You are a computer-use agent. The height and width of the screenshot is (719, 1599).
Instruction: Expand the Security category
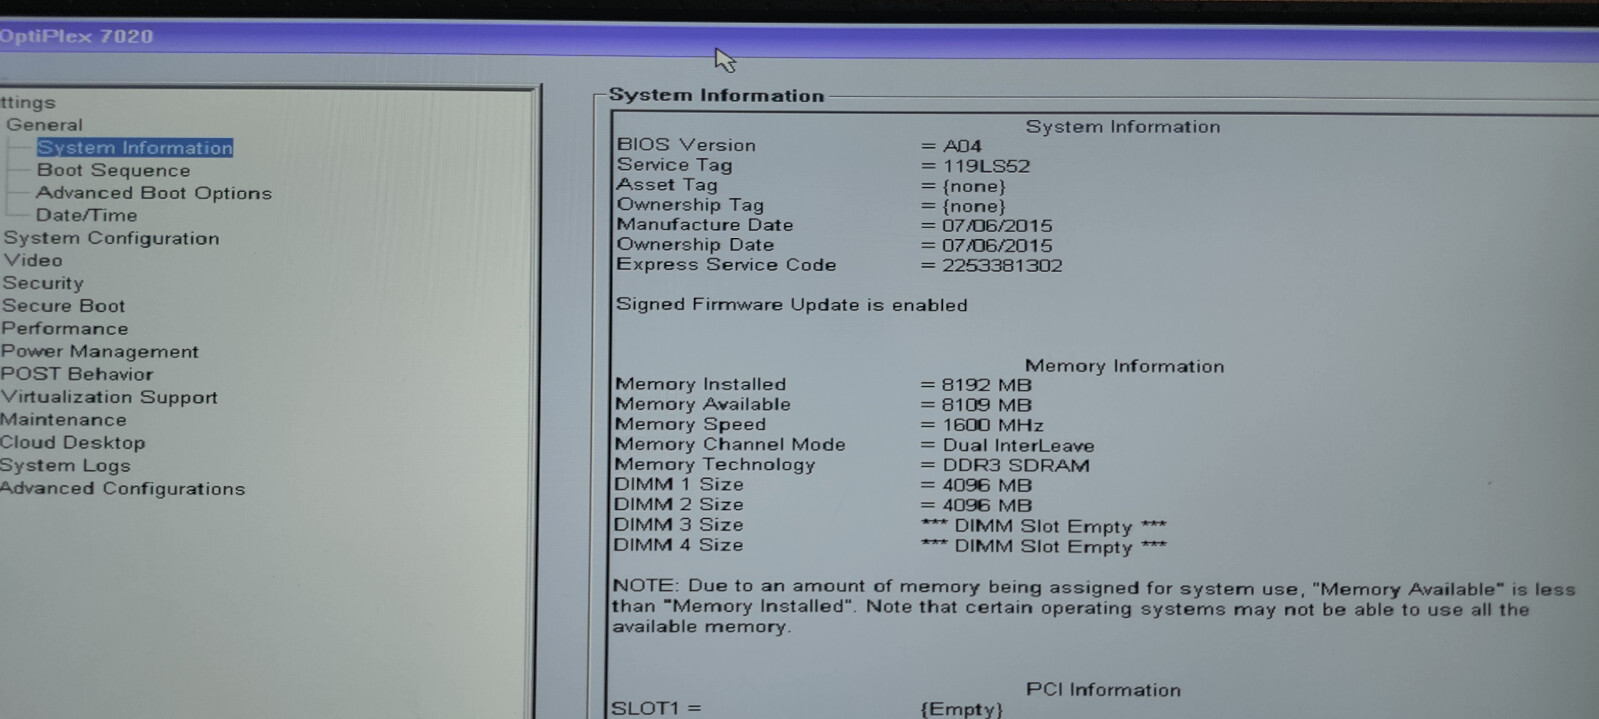(43, 283)
